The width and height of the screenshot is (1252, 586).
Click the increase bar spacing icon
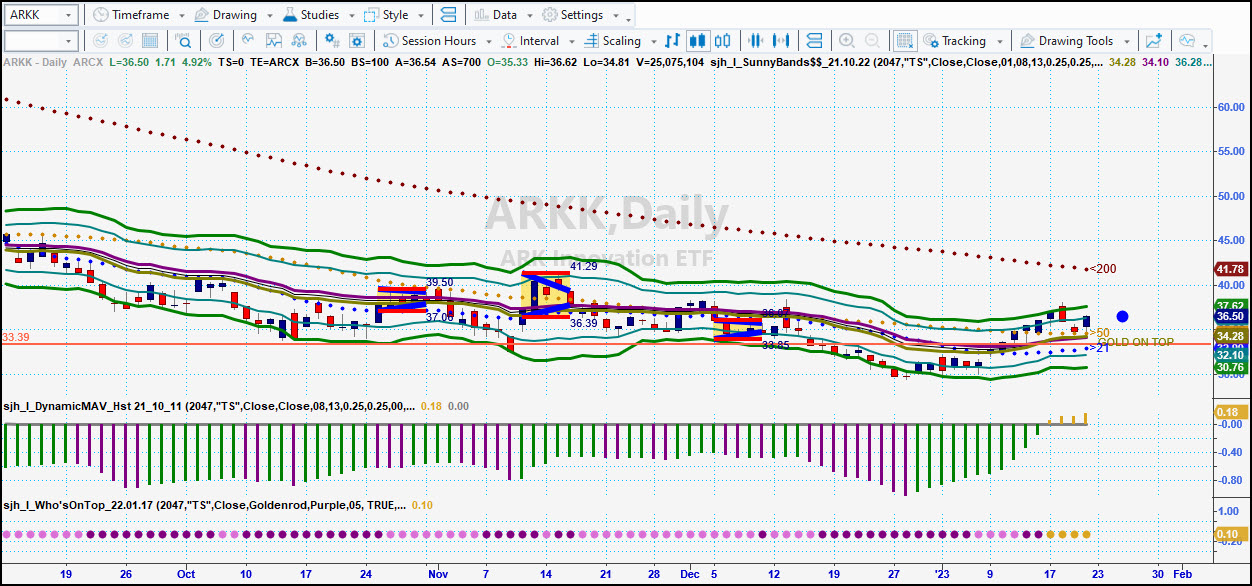pos(782,41)
